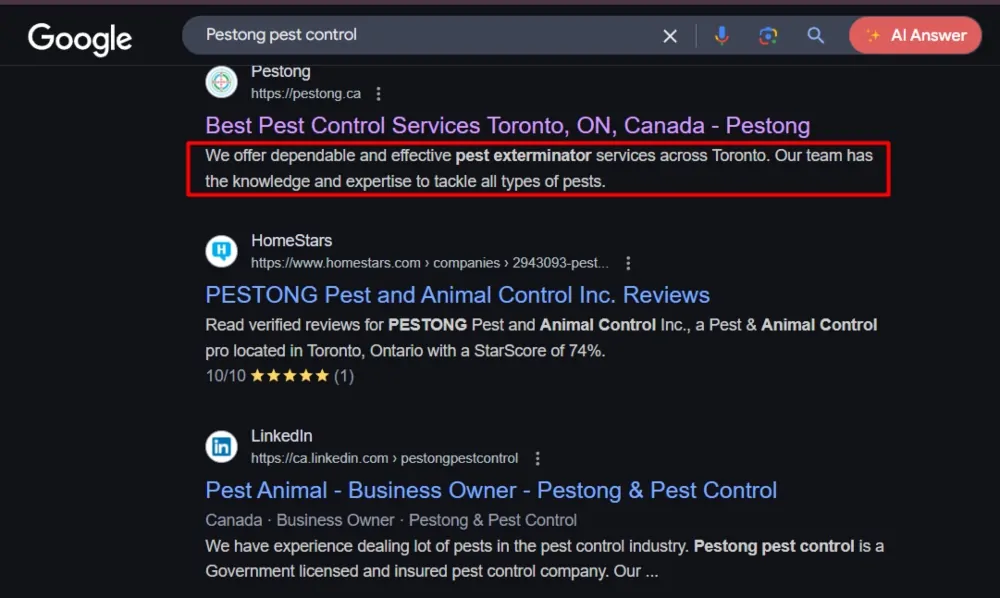Click the LinkedIn site favicon
The width and height of the screenshot is (1000, 598).
pyautogui.click(x=221, y=446)
